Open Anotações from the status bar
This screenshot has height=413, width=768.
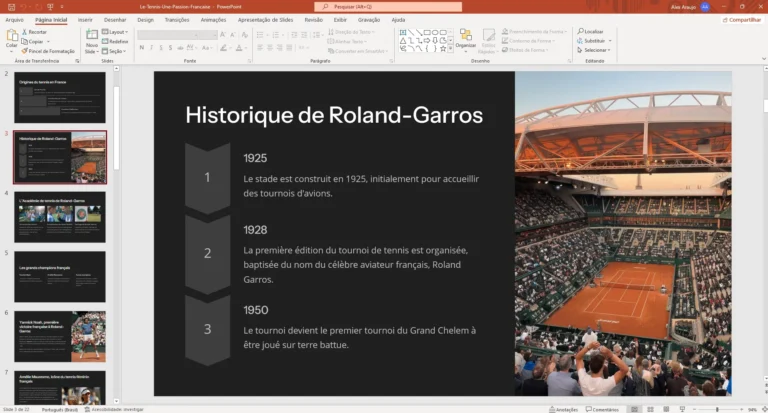coord(563,410)
